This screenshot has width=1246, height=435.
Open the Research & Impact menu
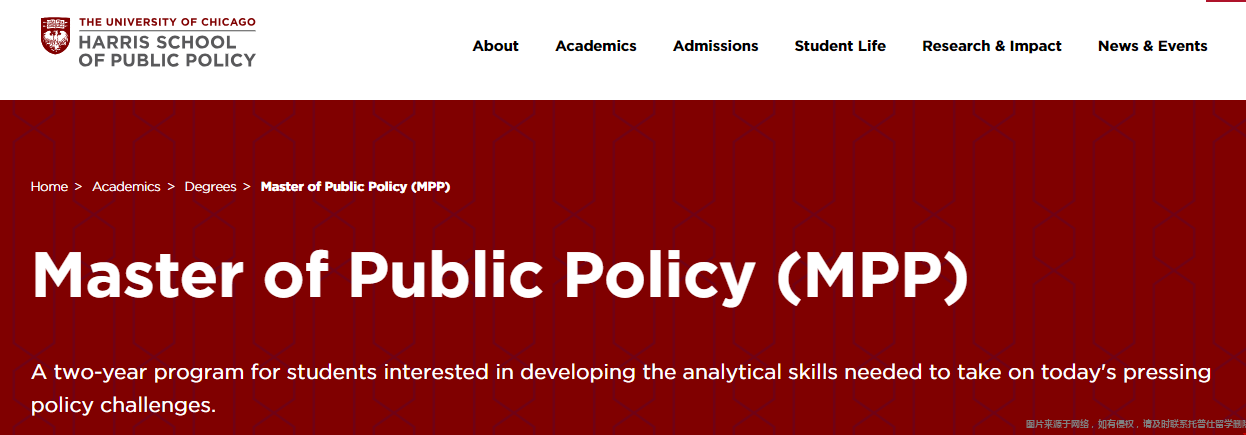point(992,46)
